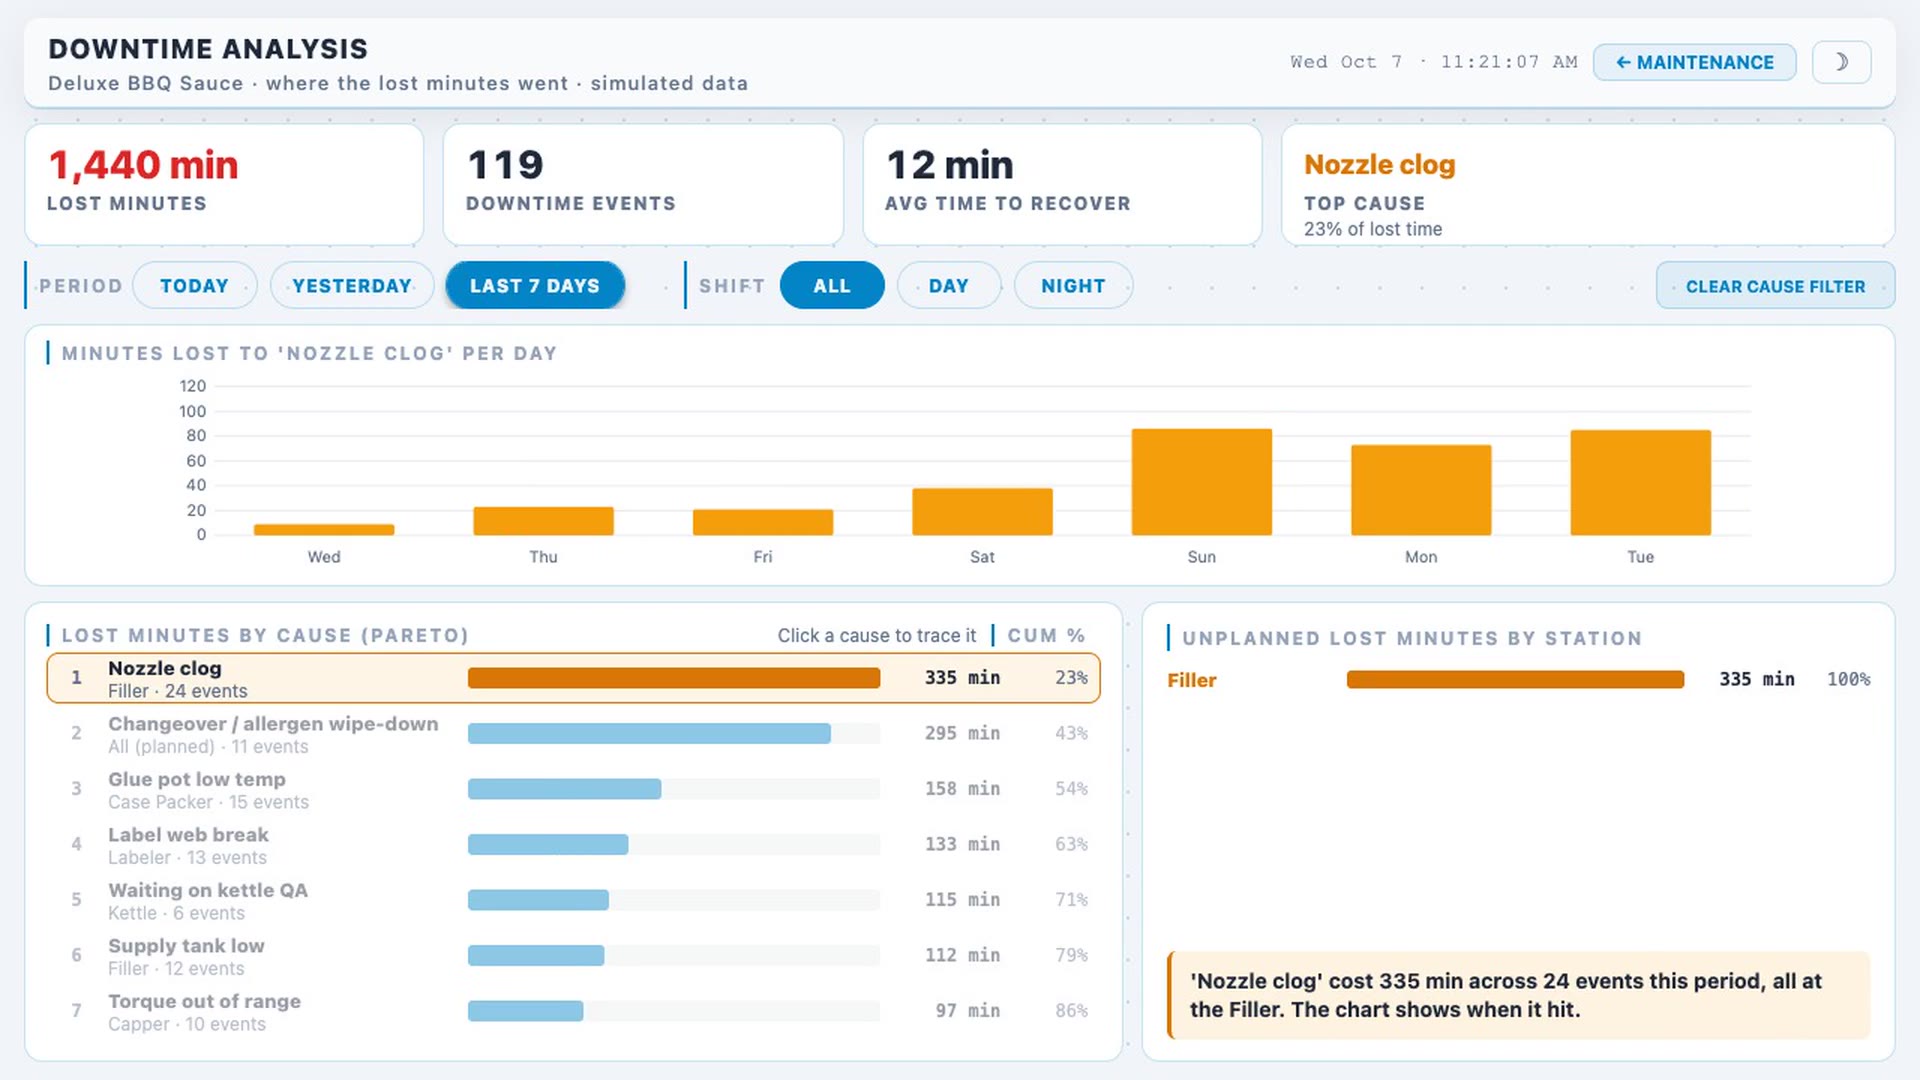
Task: Click the Filler station orange bar
Action: click(1515, 680)
